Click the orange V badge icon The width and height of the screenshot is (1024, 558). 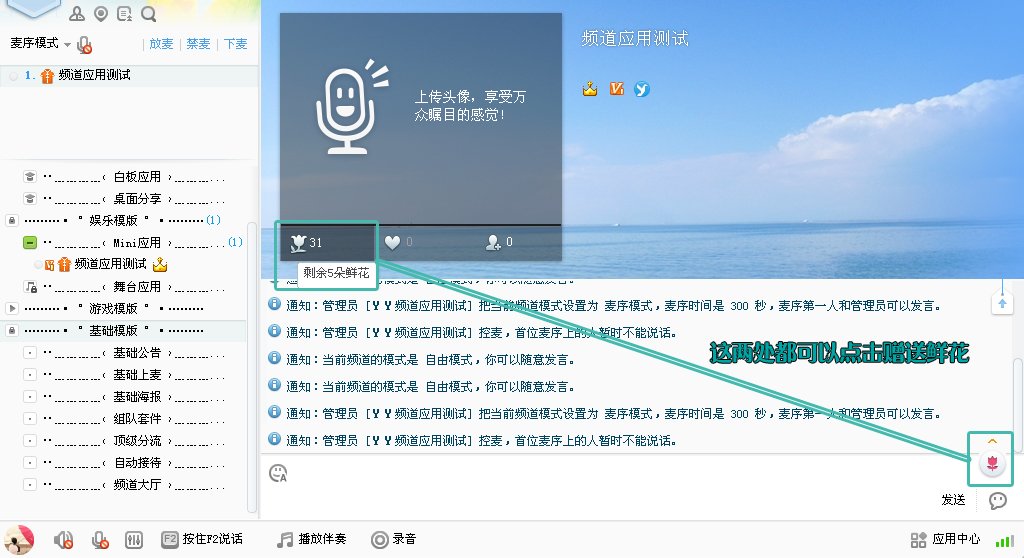coord(616,89)
